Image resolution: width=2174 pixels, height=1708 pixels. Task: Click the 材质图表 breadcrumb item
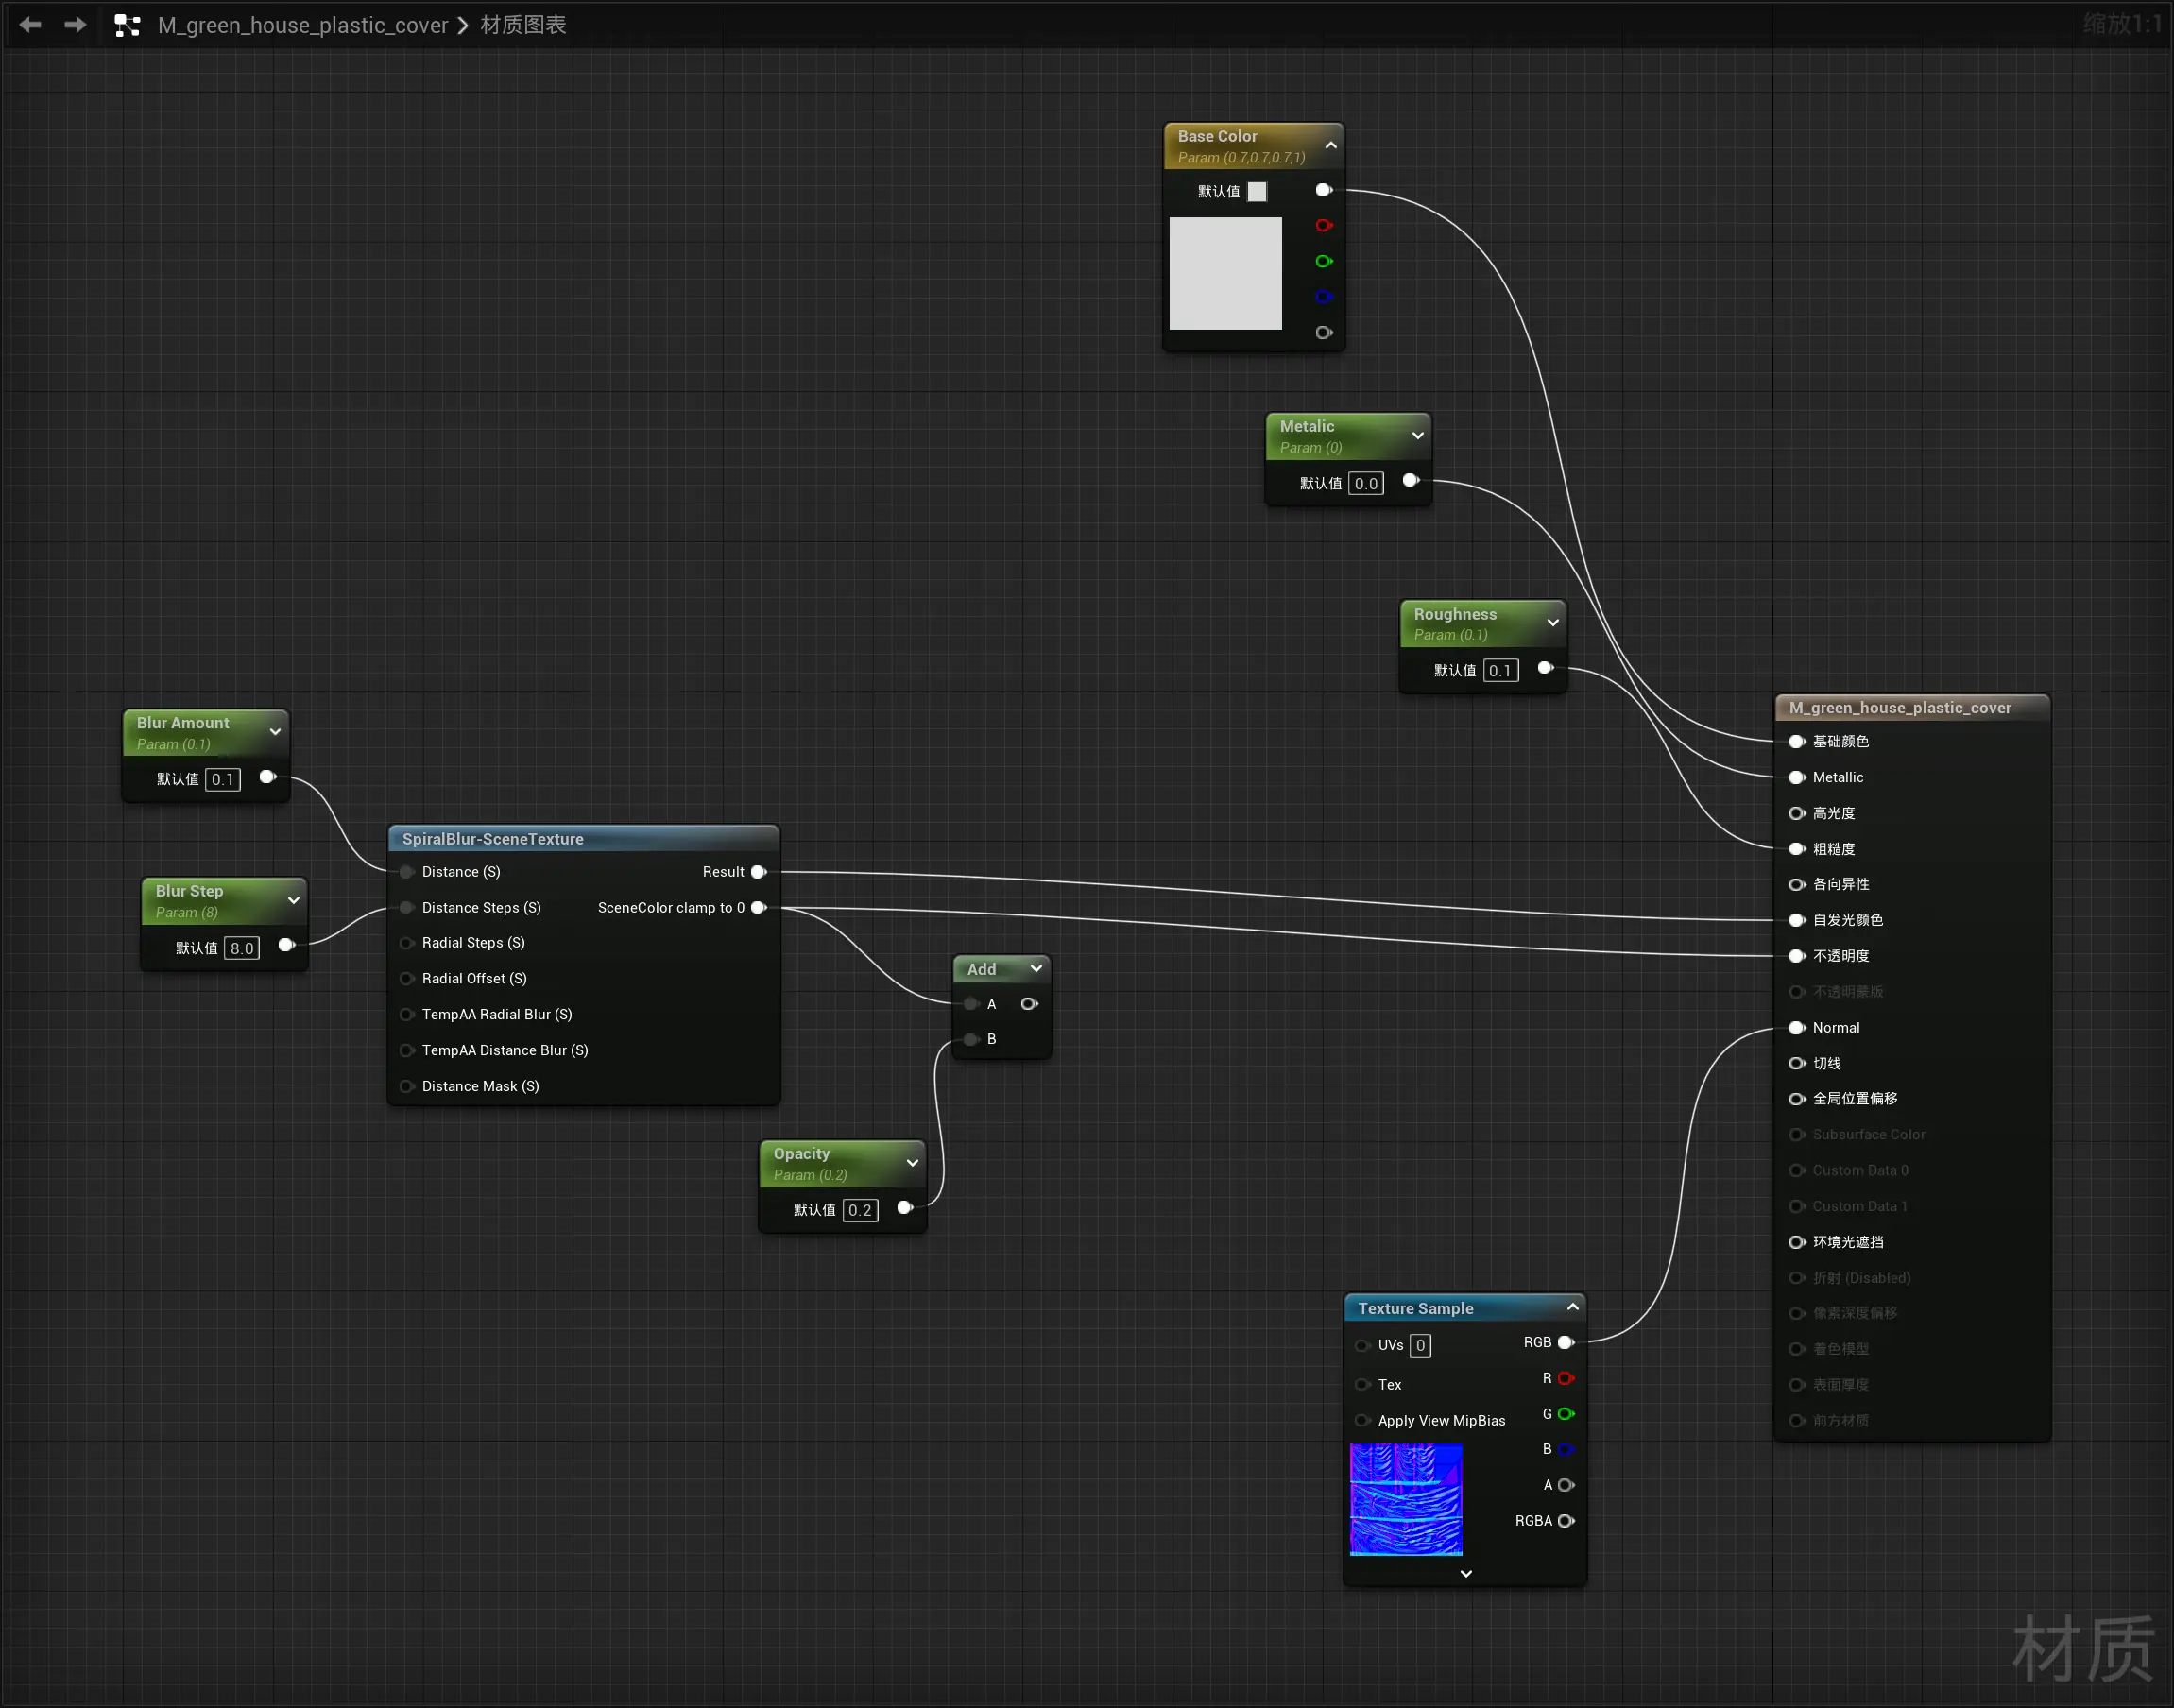523,25
